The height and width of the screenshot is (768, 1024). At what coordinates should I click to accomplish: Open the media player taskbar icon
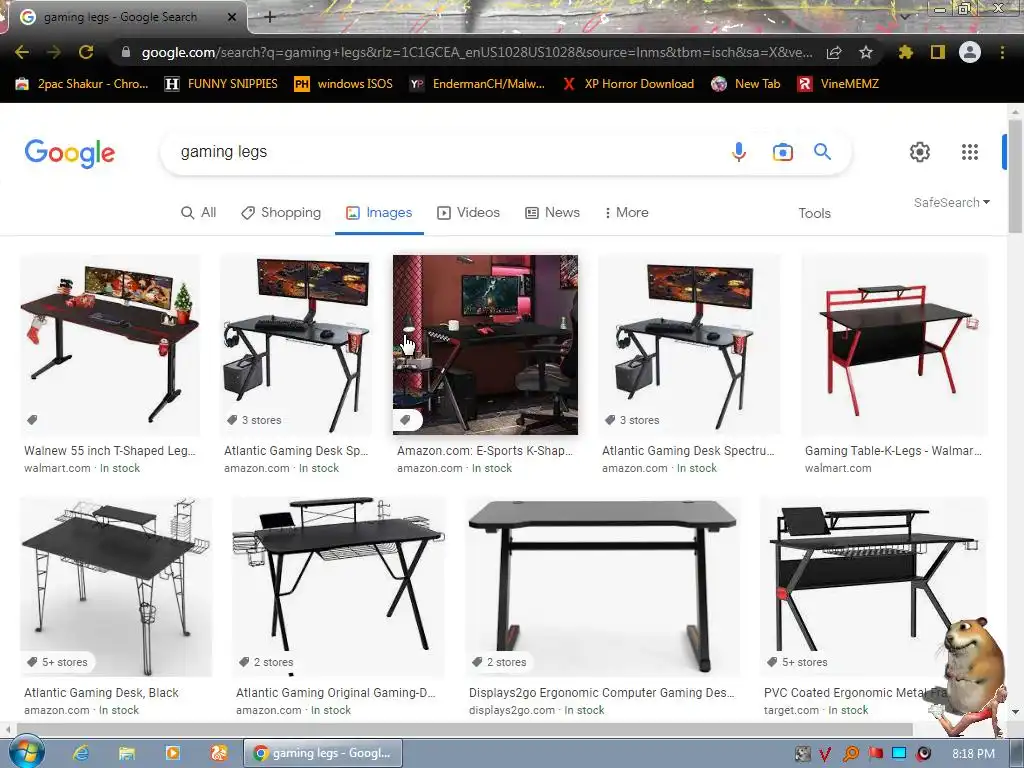tap(173, 753)
